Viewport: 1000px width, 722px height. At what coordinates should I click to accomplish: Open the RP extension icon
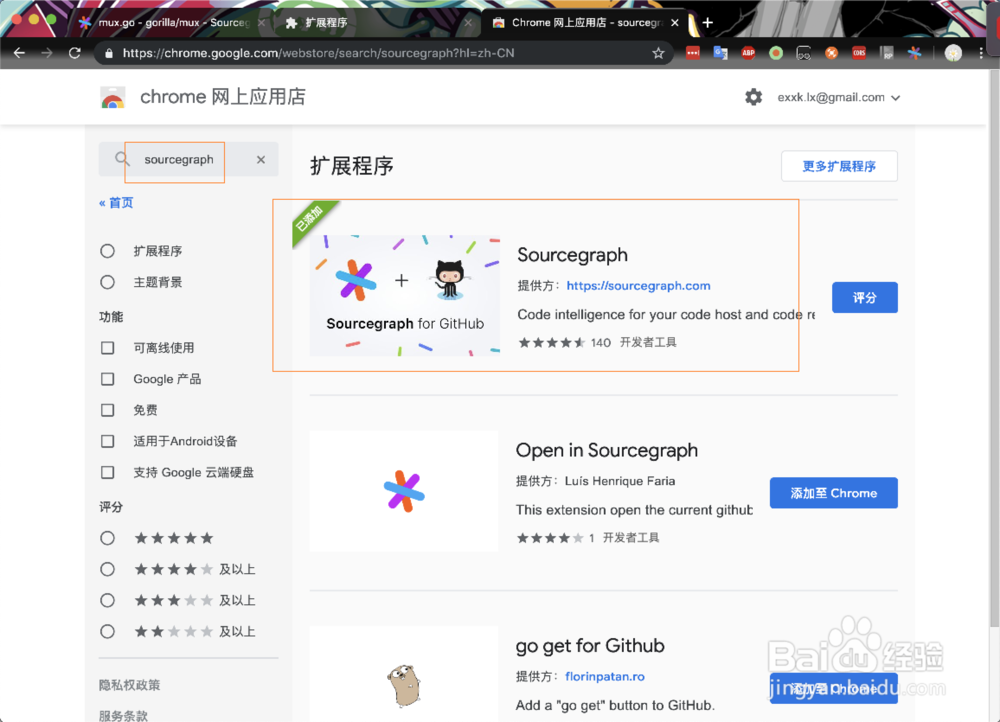coord(886,53)
